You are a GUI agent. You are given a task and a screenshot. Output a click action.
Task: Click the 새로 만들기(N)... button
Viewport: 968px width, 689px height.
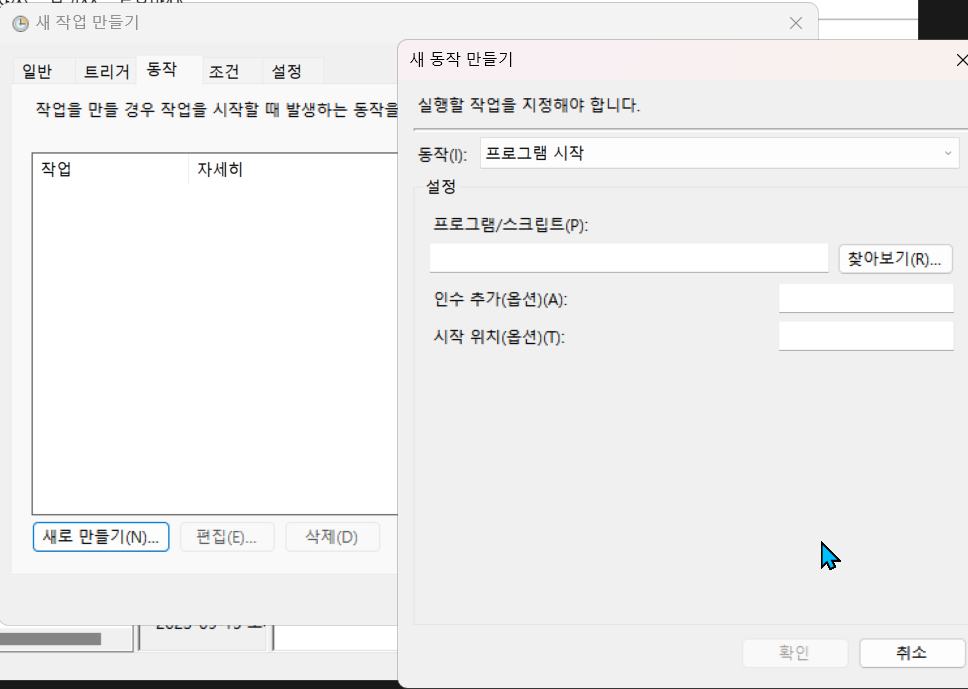point(101,537)
